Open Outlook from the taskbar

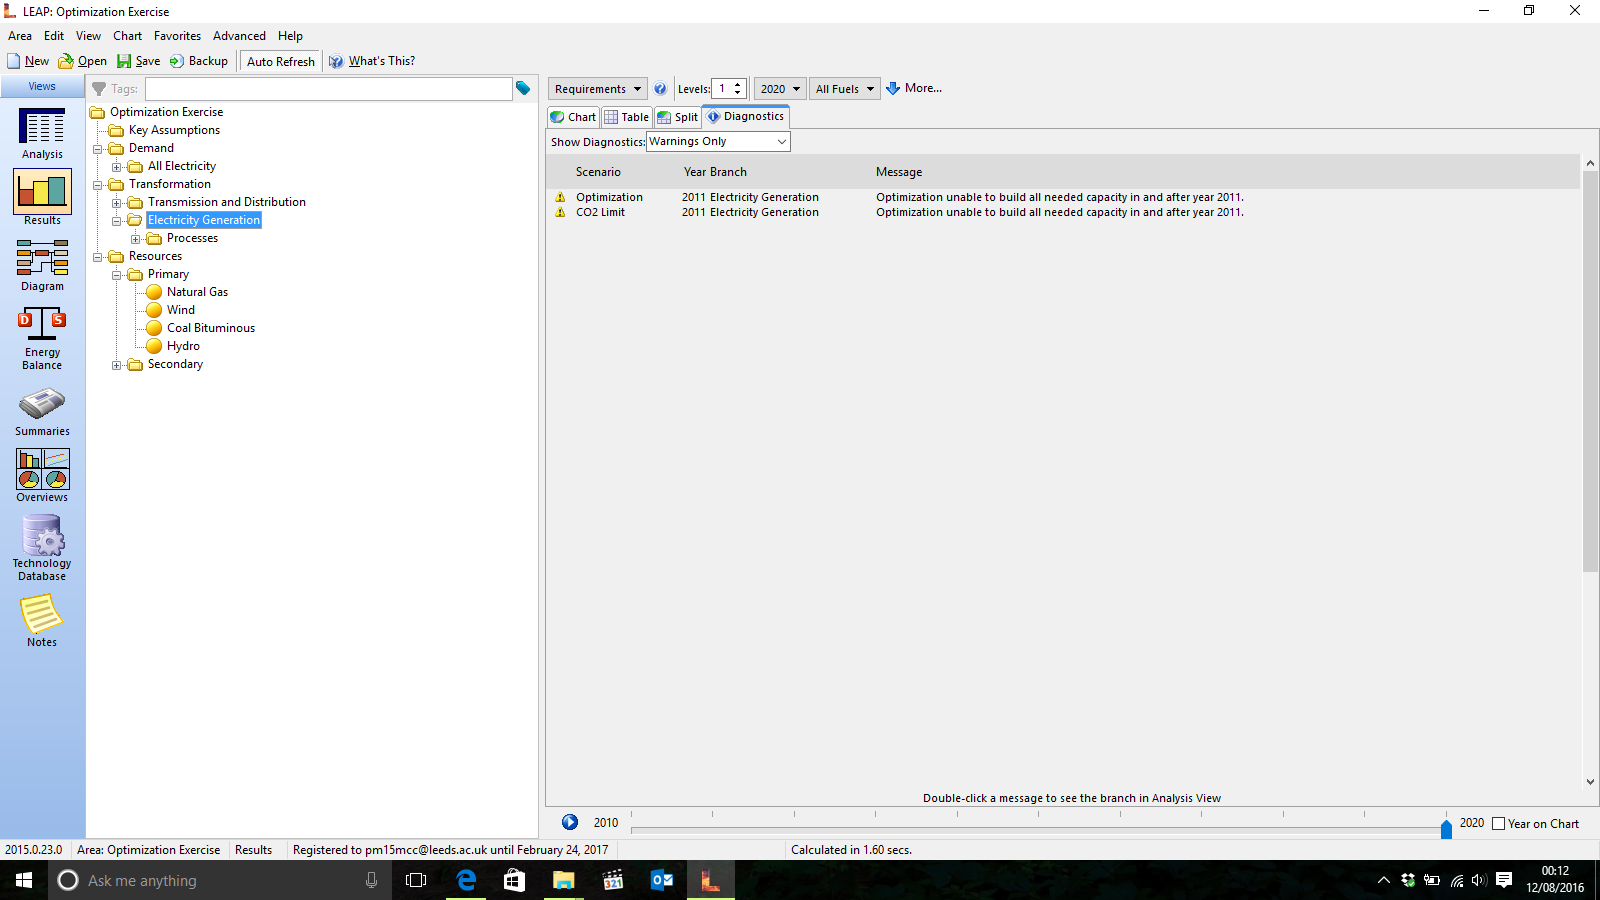(x=662, y=880)
